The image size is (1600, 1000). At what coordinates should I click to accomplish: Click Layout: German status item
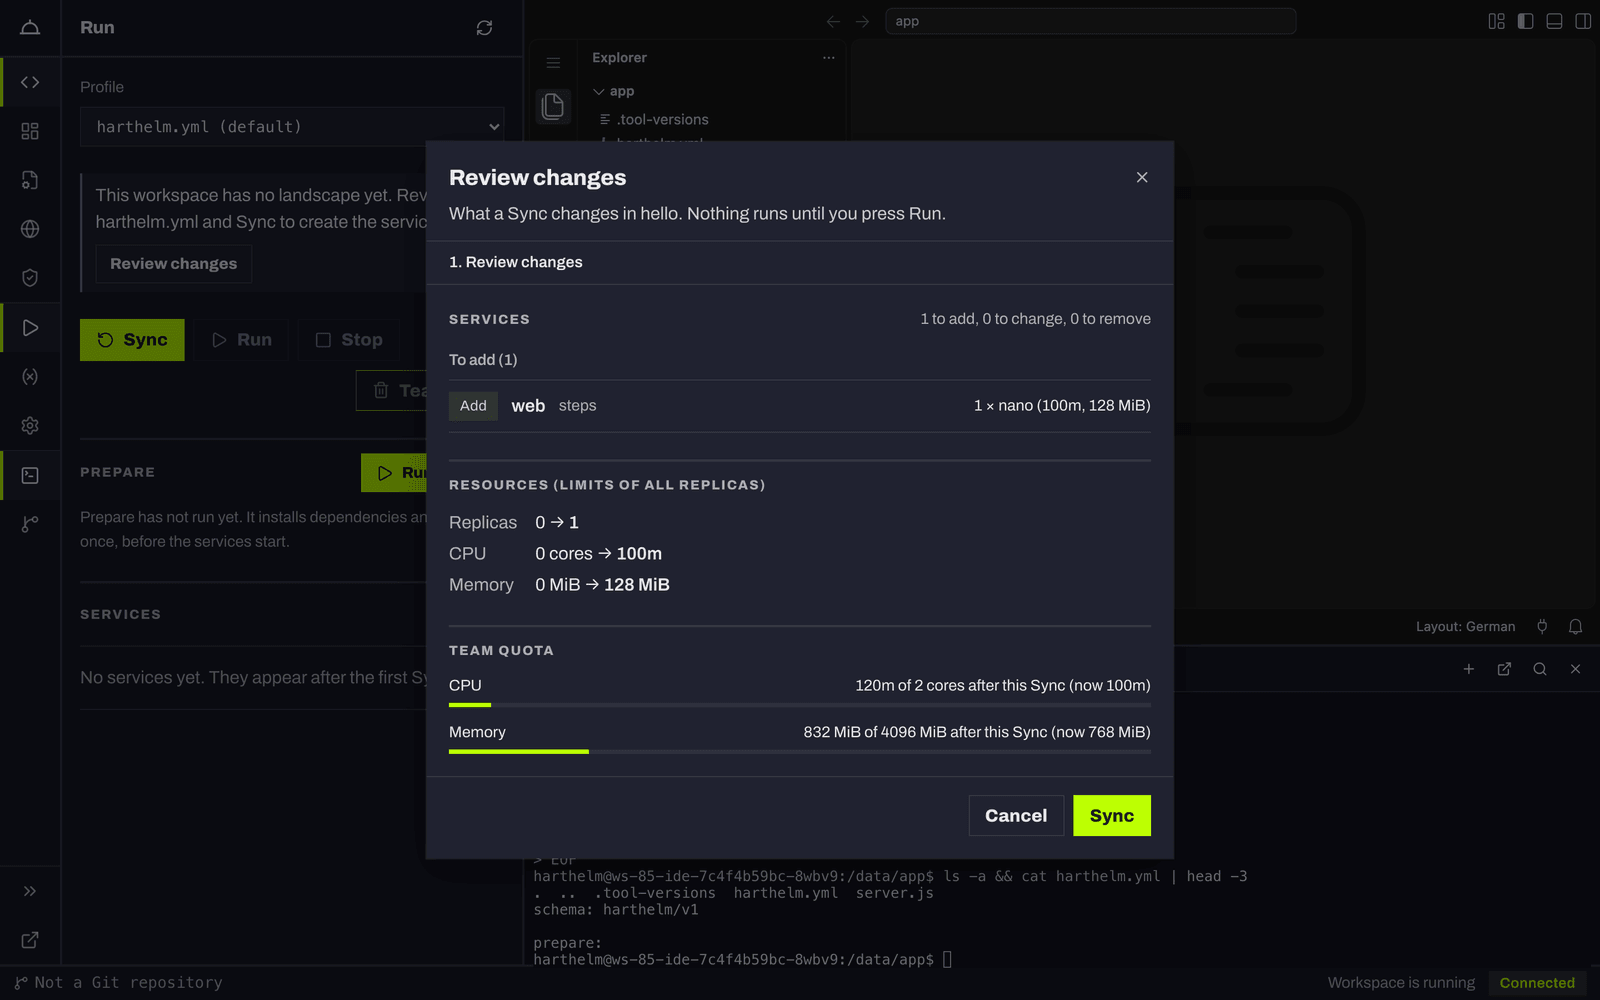(1465, 627)
